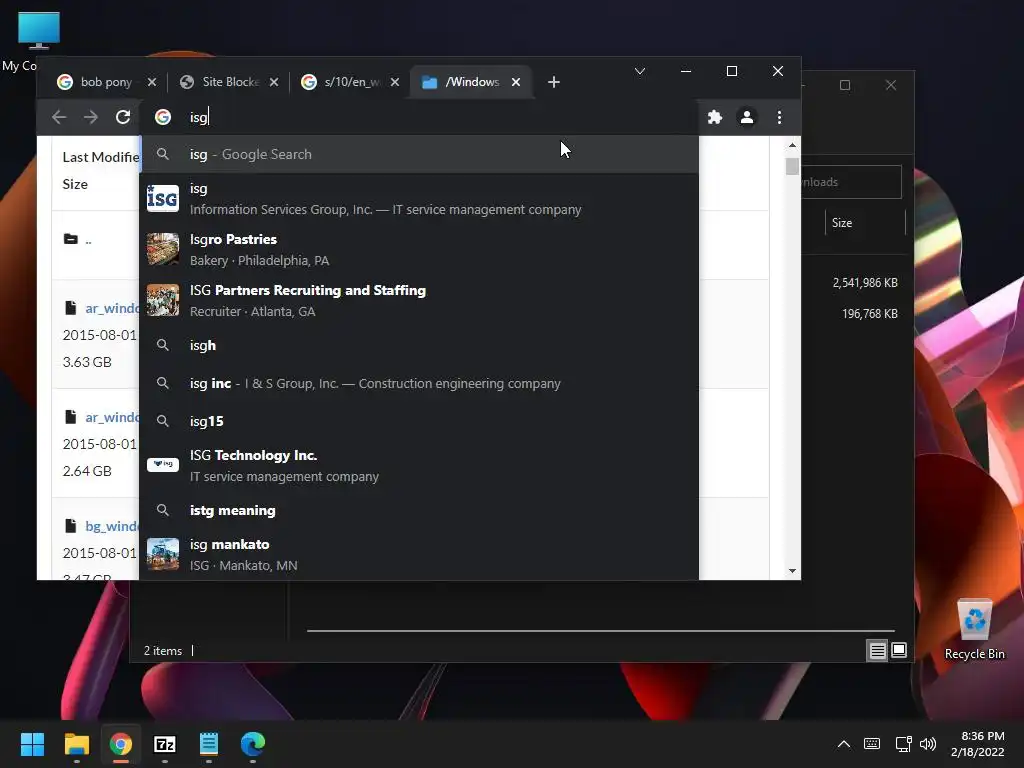Open the parent directory '..' folder link
The height and width of the screenshot is (768, 1024).
tap(88, 240)
